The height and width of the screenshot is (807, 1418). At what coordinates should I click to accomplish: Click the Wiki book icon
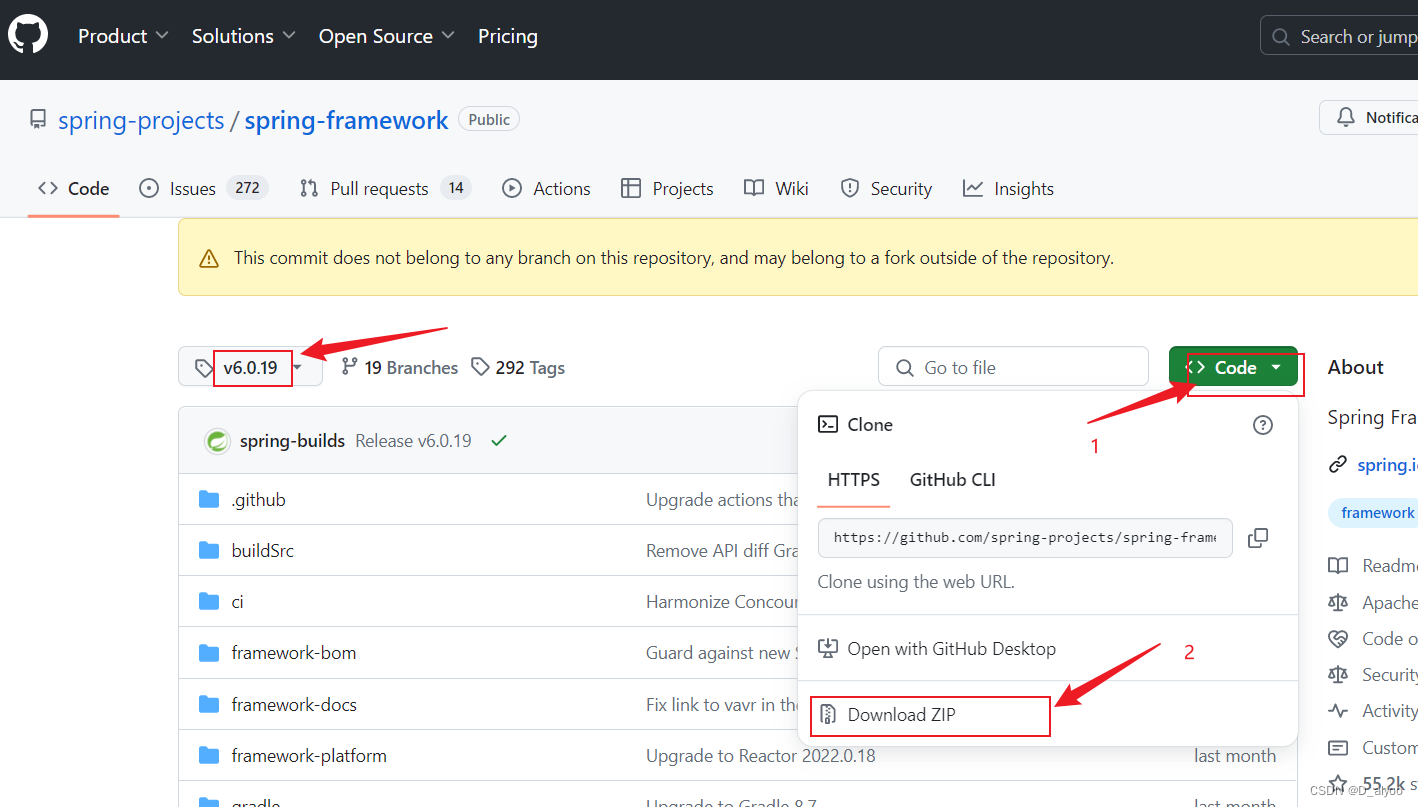754,188
